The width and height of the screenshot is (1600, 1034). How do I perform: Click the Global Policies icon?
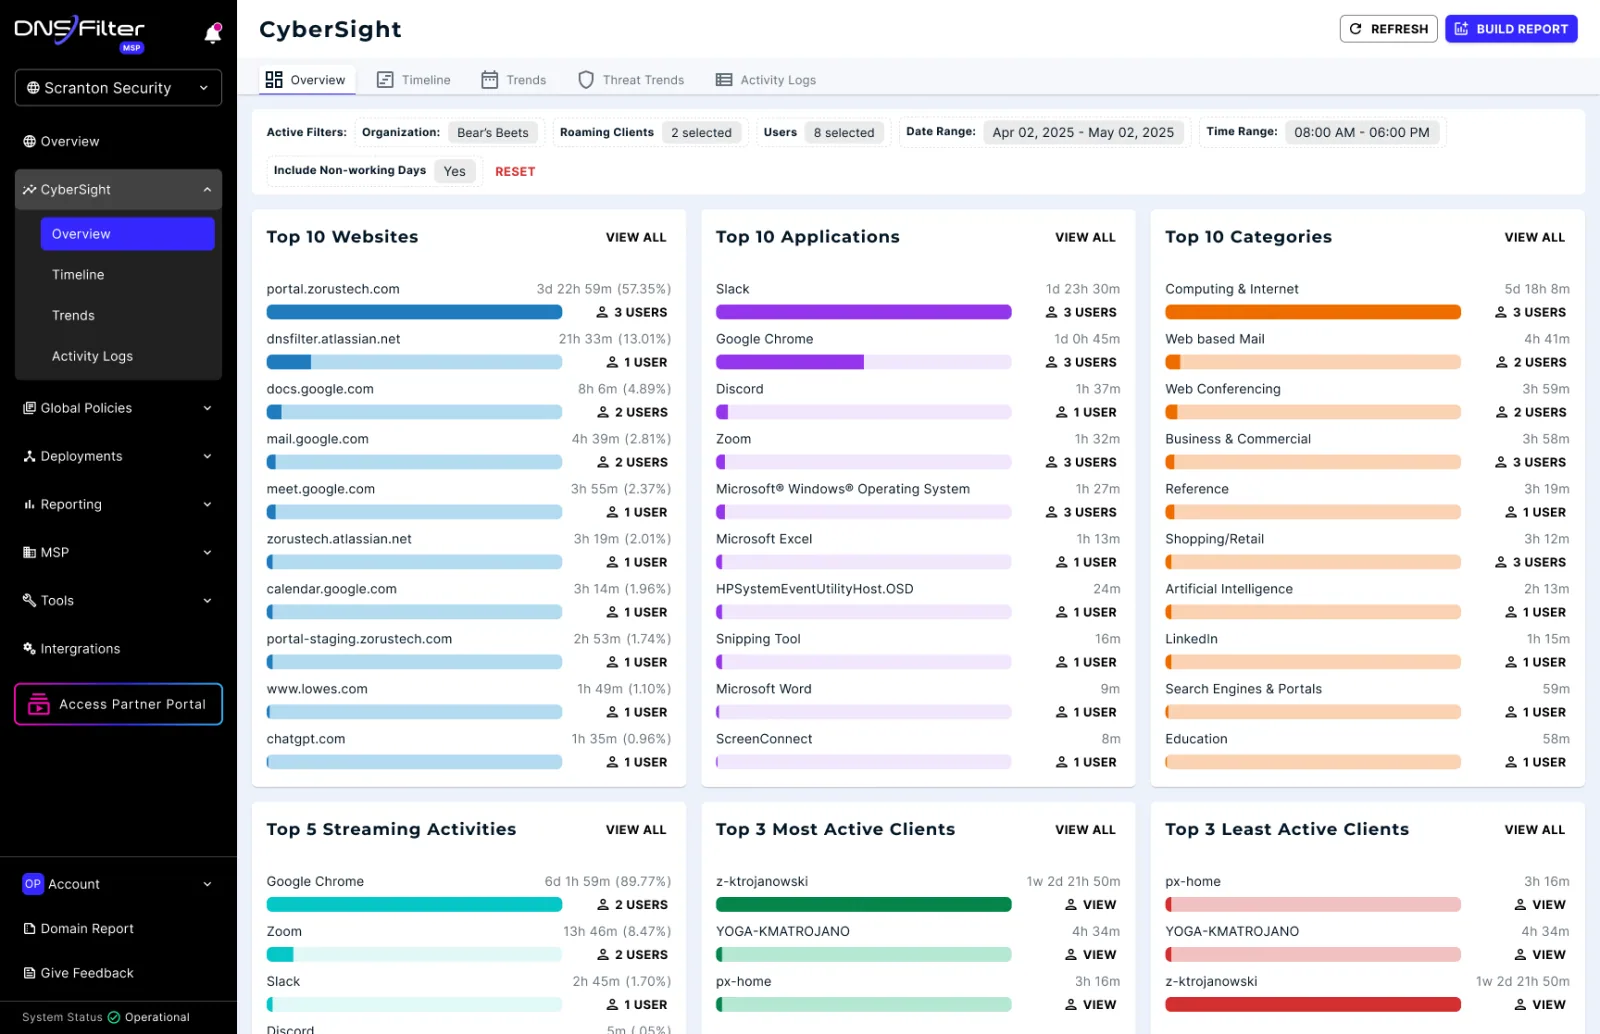tap(30, 408)
